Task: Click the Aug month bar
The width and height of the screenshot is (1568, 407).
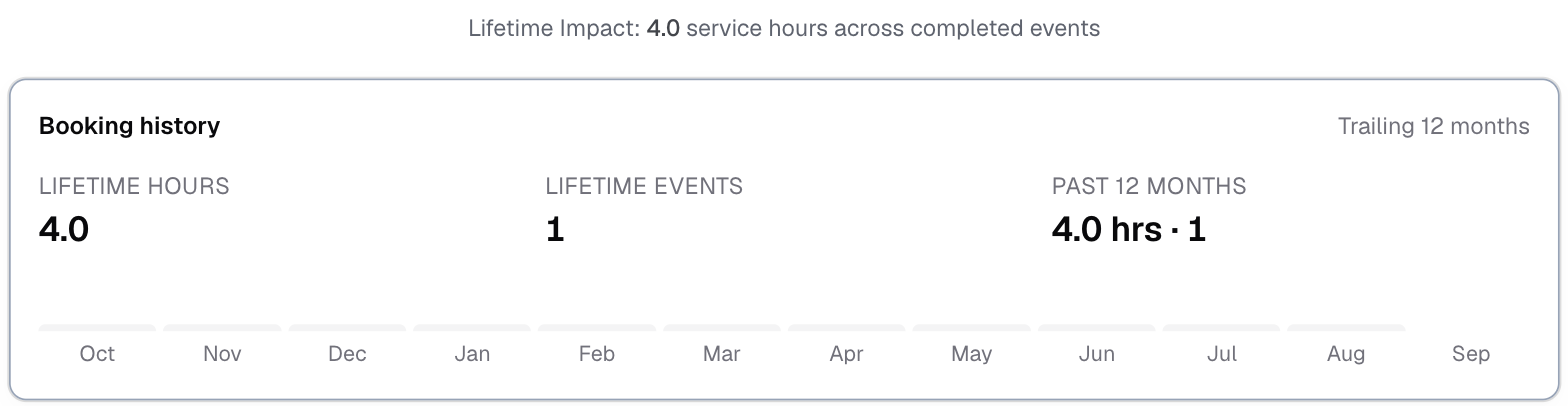Action: tap(1347, 328)
